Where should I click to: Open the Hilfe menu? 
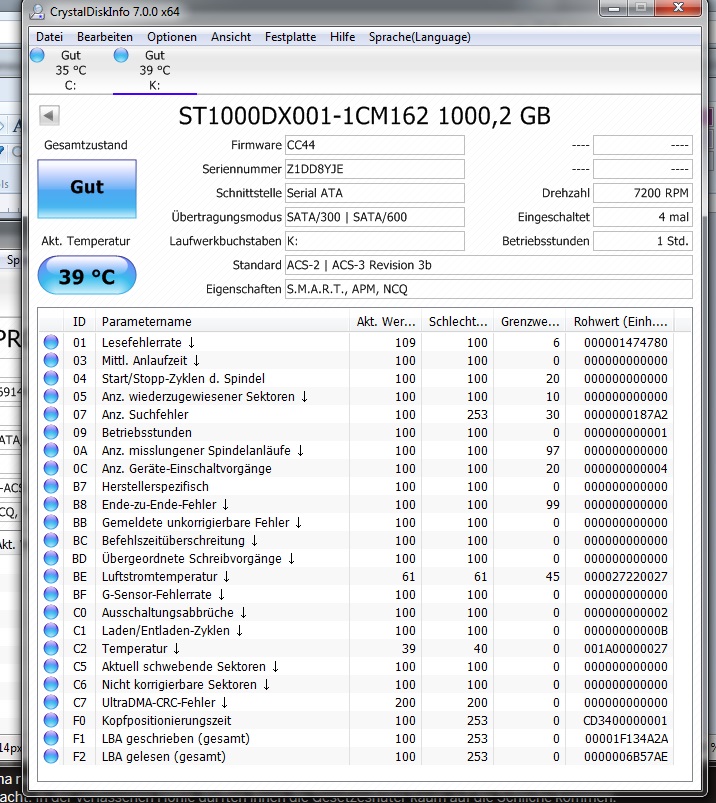343,37
